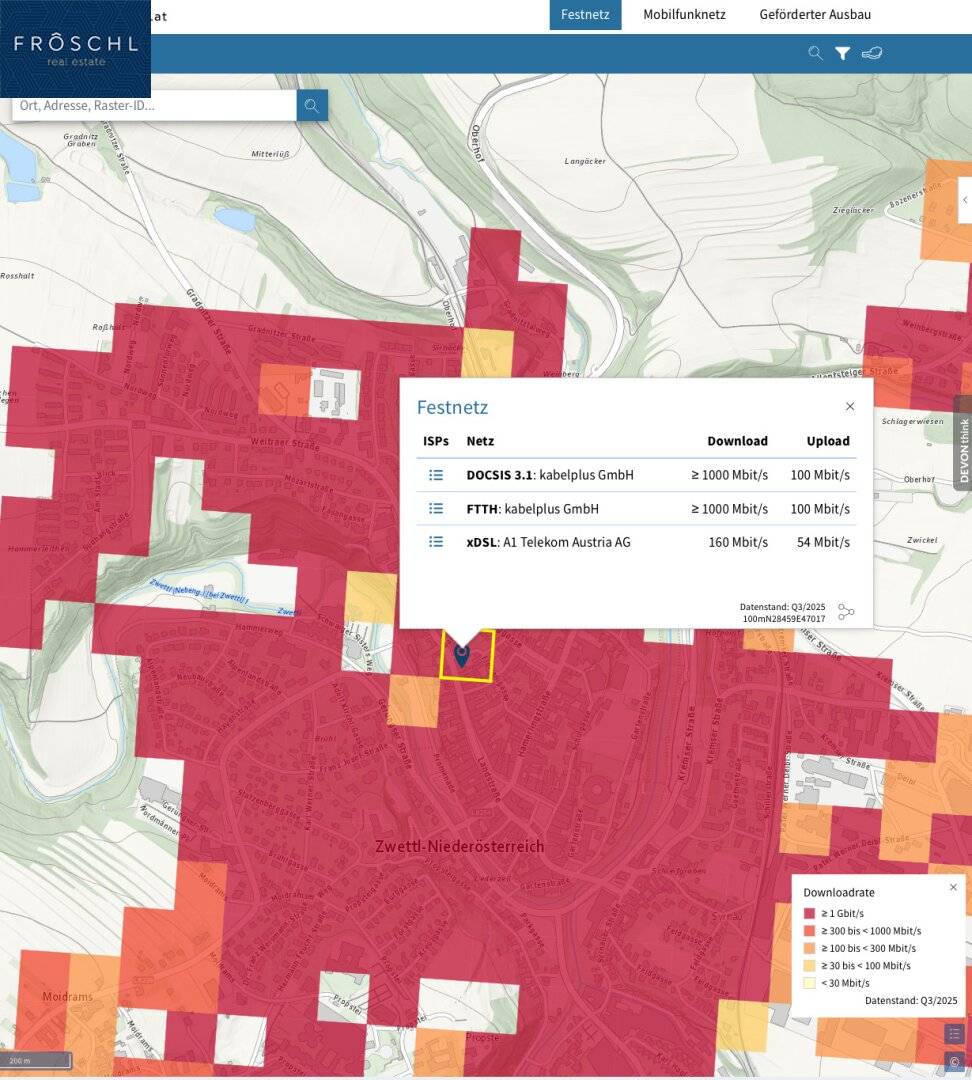Click the blue location pin marker

click(x=462, y=654)
